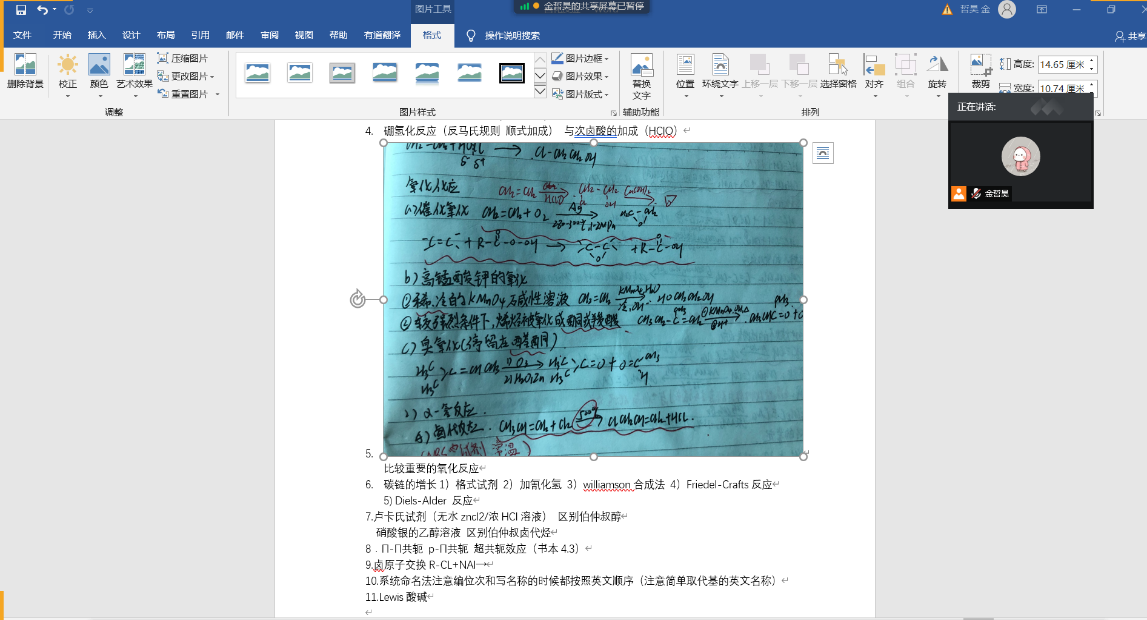Save document using quick access toolbar
This screenshot has width=1147, height=620.
pyautogui.click(x=21, y=10)
